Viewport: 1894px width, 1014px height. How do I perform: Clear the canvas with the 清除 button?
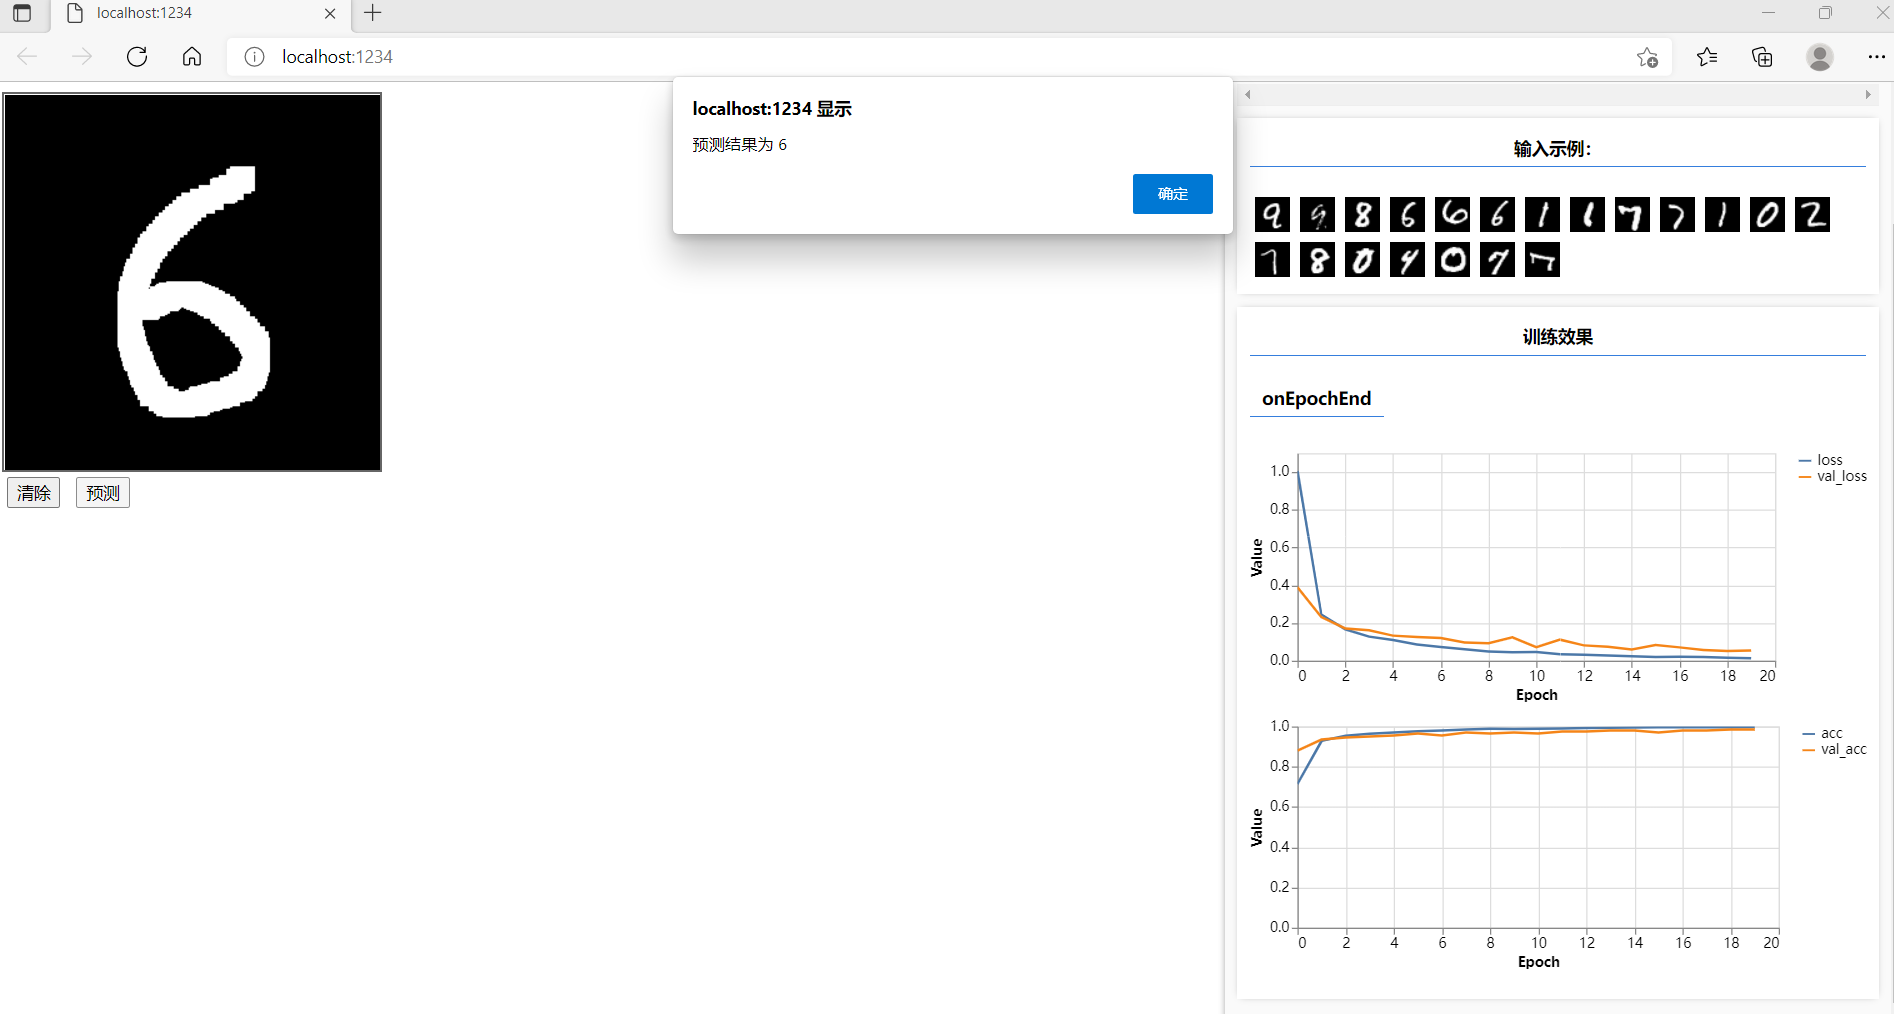click(34, 493)
